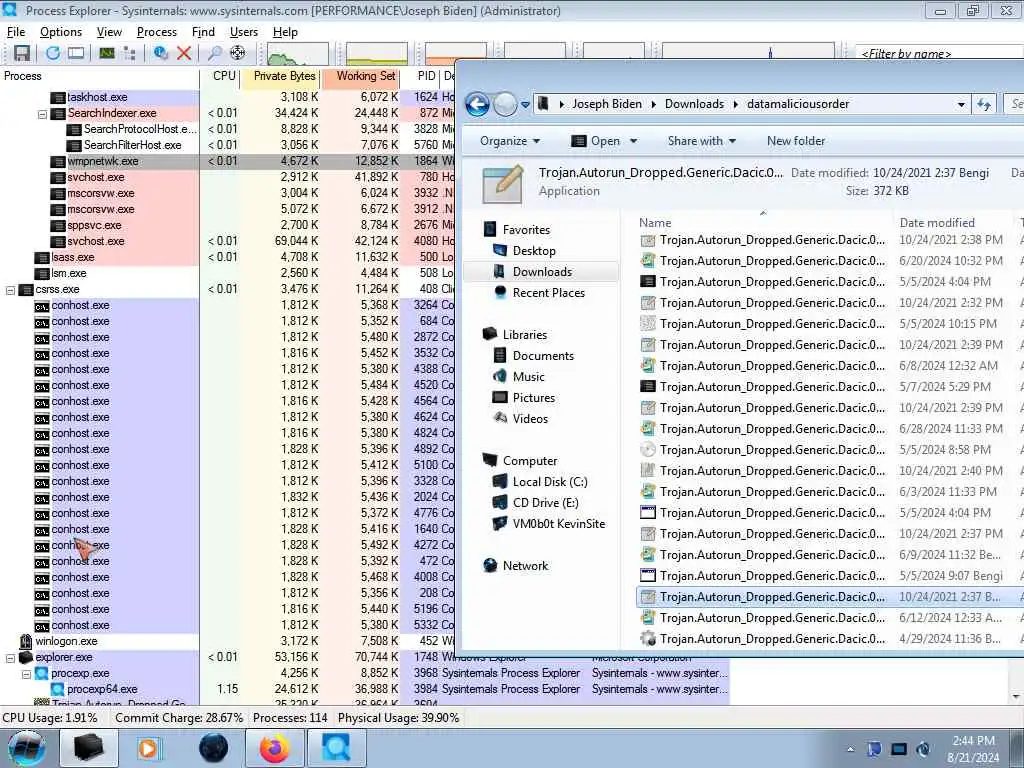Click the dropdown arrow next to Open
Viewport: 1024px width, 768px height.
pos(633,141)
